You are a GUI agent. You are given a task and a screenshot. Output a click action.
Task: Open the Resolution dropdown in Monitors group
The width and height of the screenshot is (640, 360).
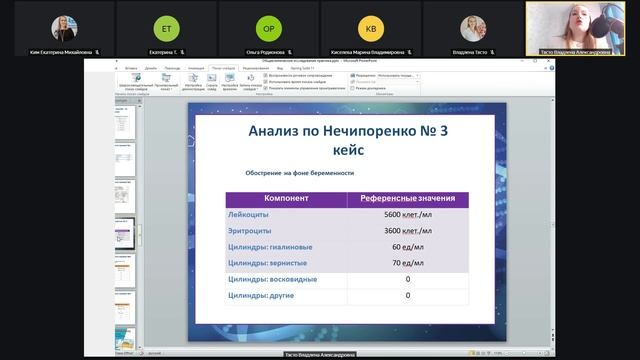pos(398,76)
